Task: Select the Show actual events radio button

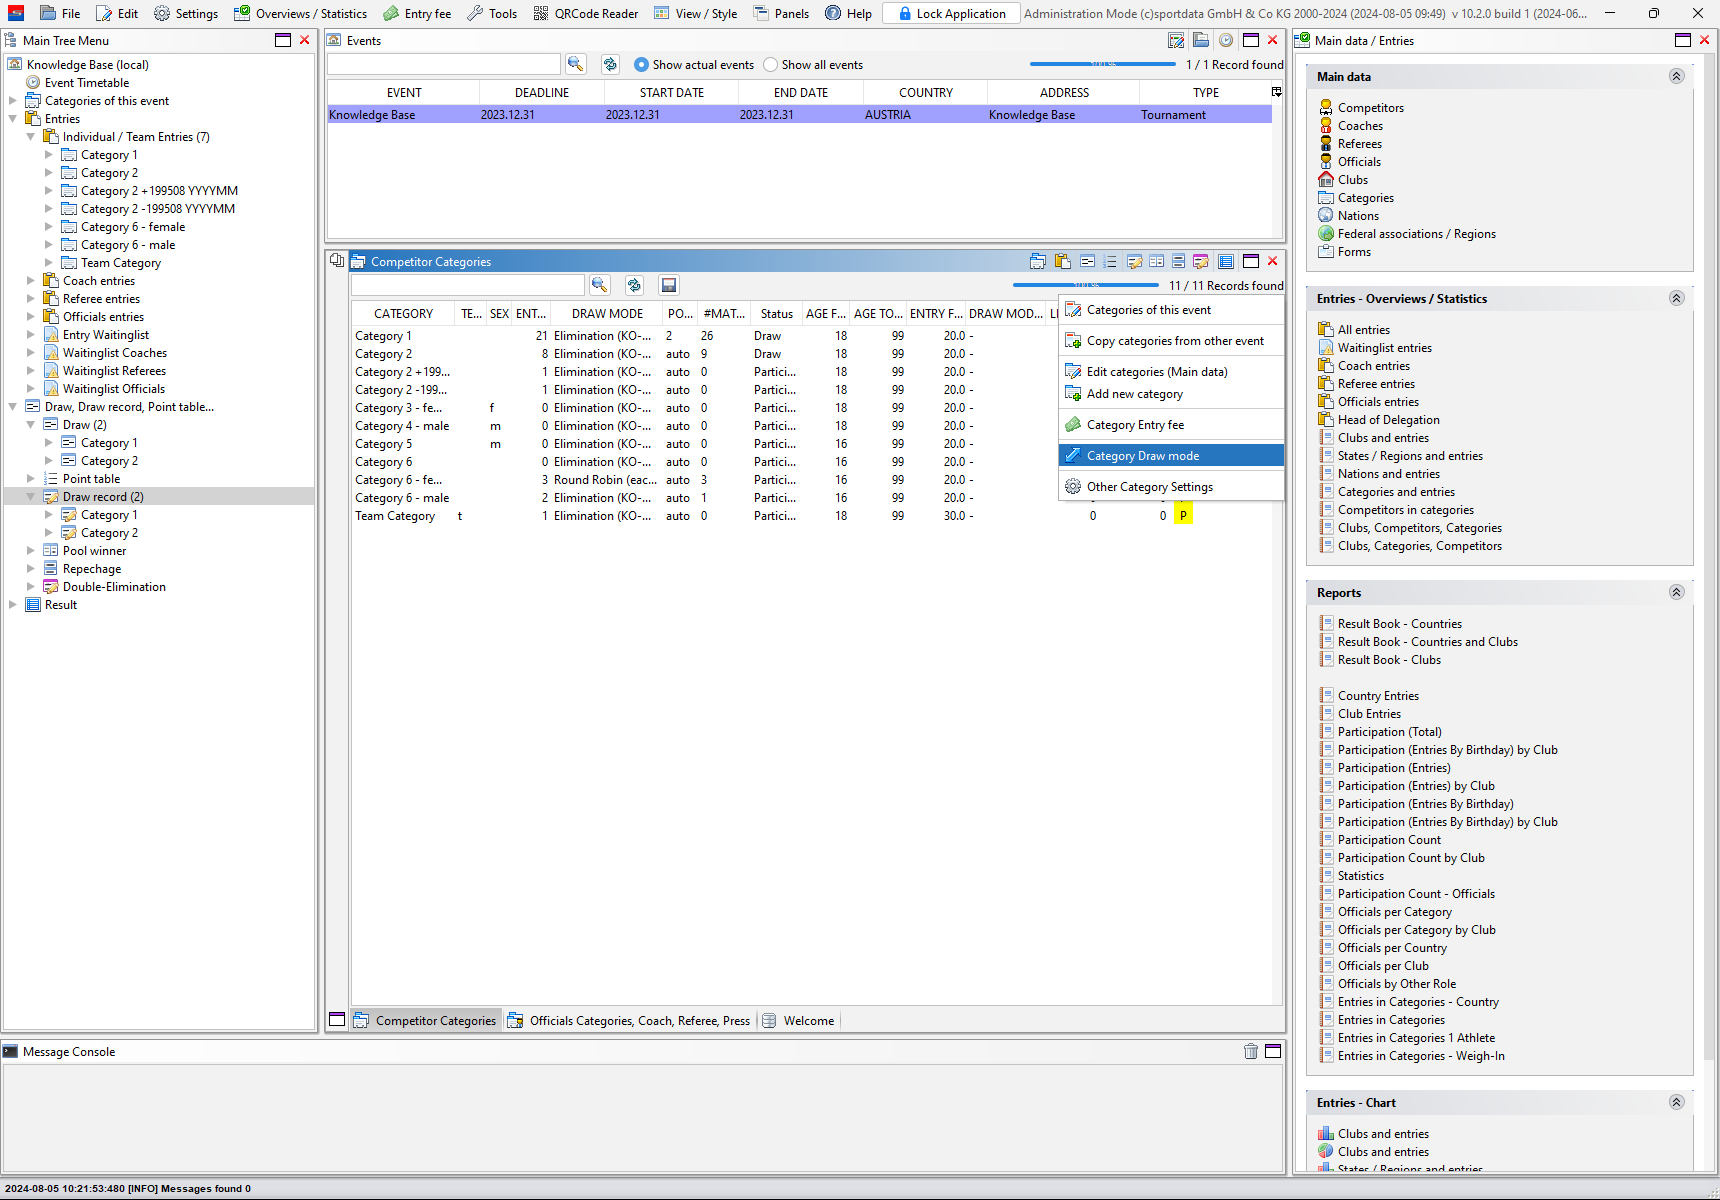Action: 642,65
